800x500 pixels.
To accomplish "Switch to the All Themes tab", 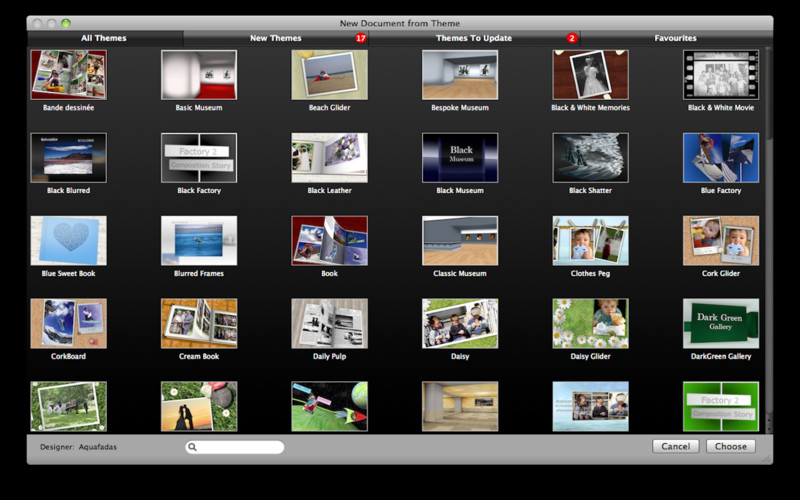I will click(x=104, y=38).
